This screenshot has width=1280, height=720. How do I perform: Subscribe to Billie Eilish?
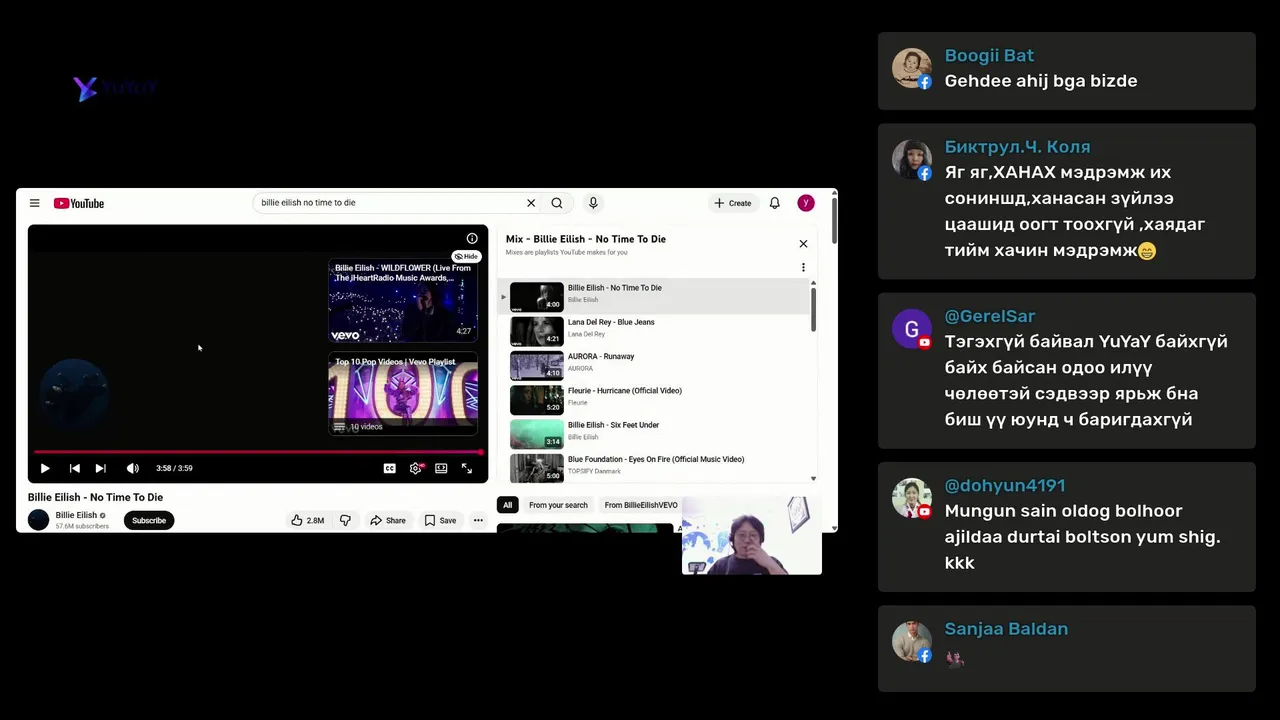tap(149, 520)
